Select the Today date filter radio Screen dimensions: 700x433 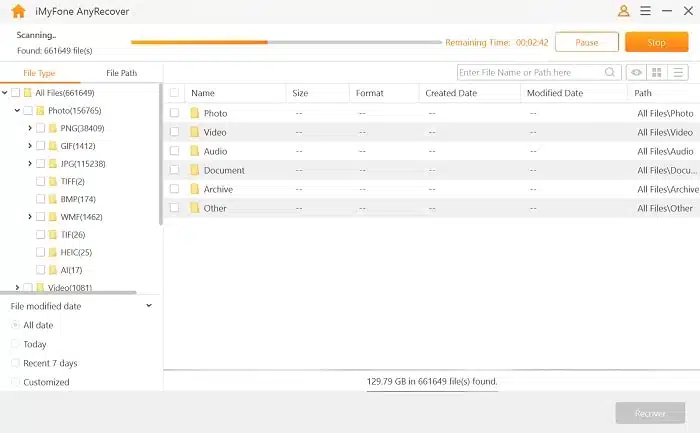coord(15,344)
